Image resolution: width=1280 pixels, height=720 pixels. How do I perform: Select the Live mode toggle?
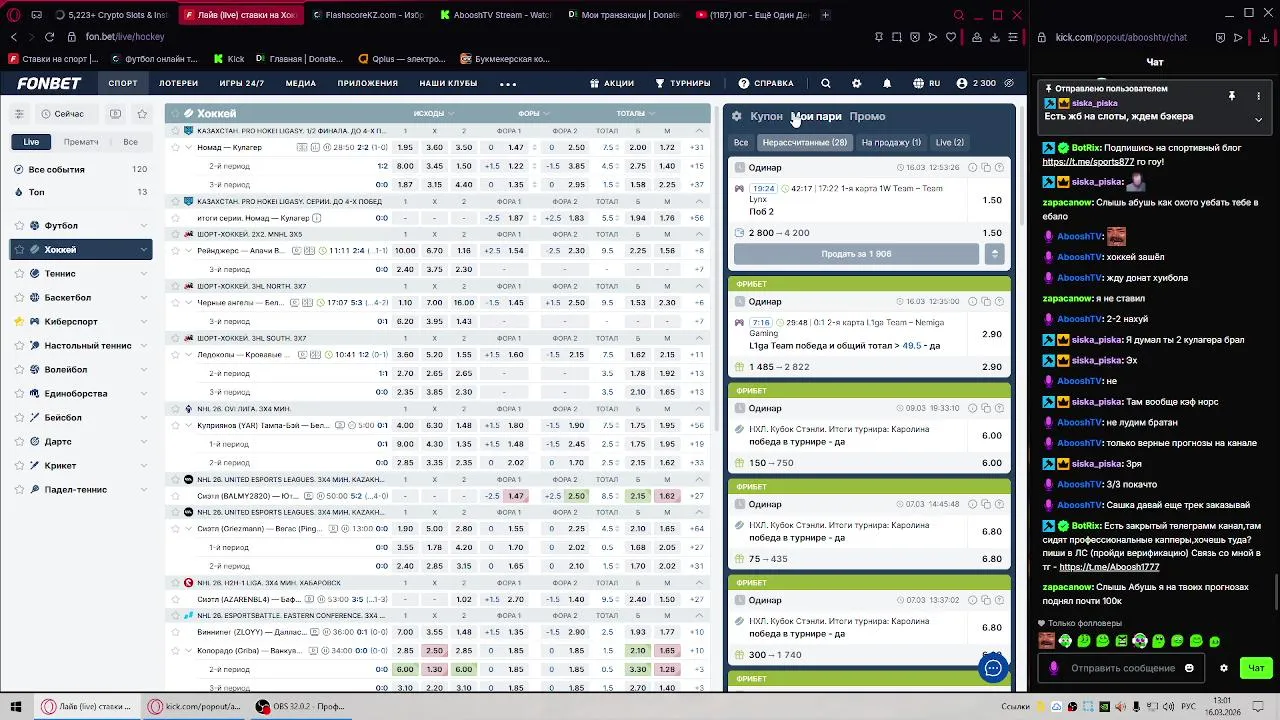point(32,142)
